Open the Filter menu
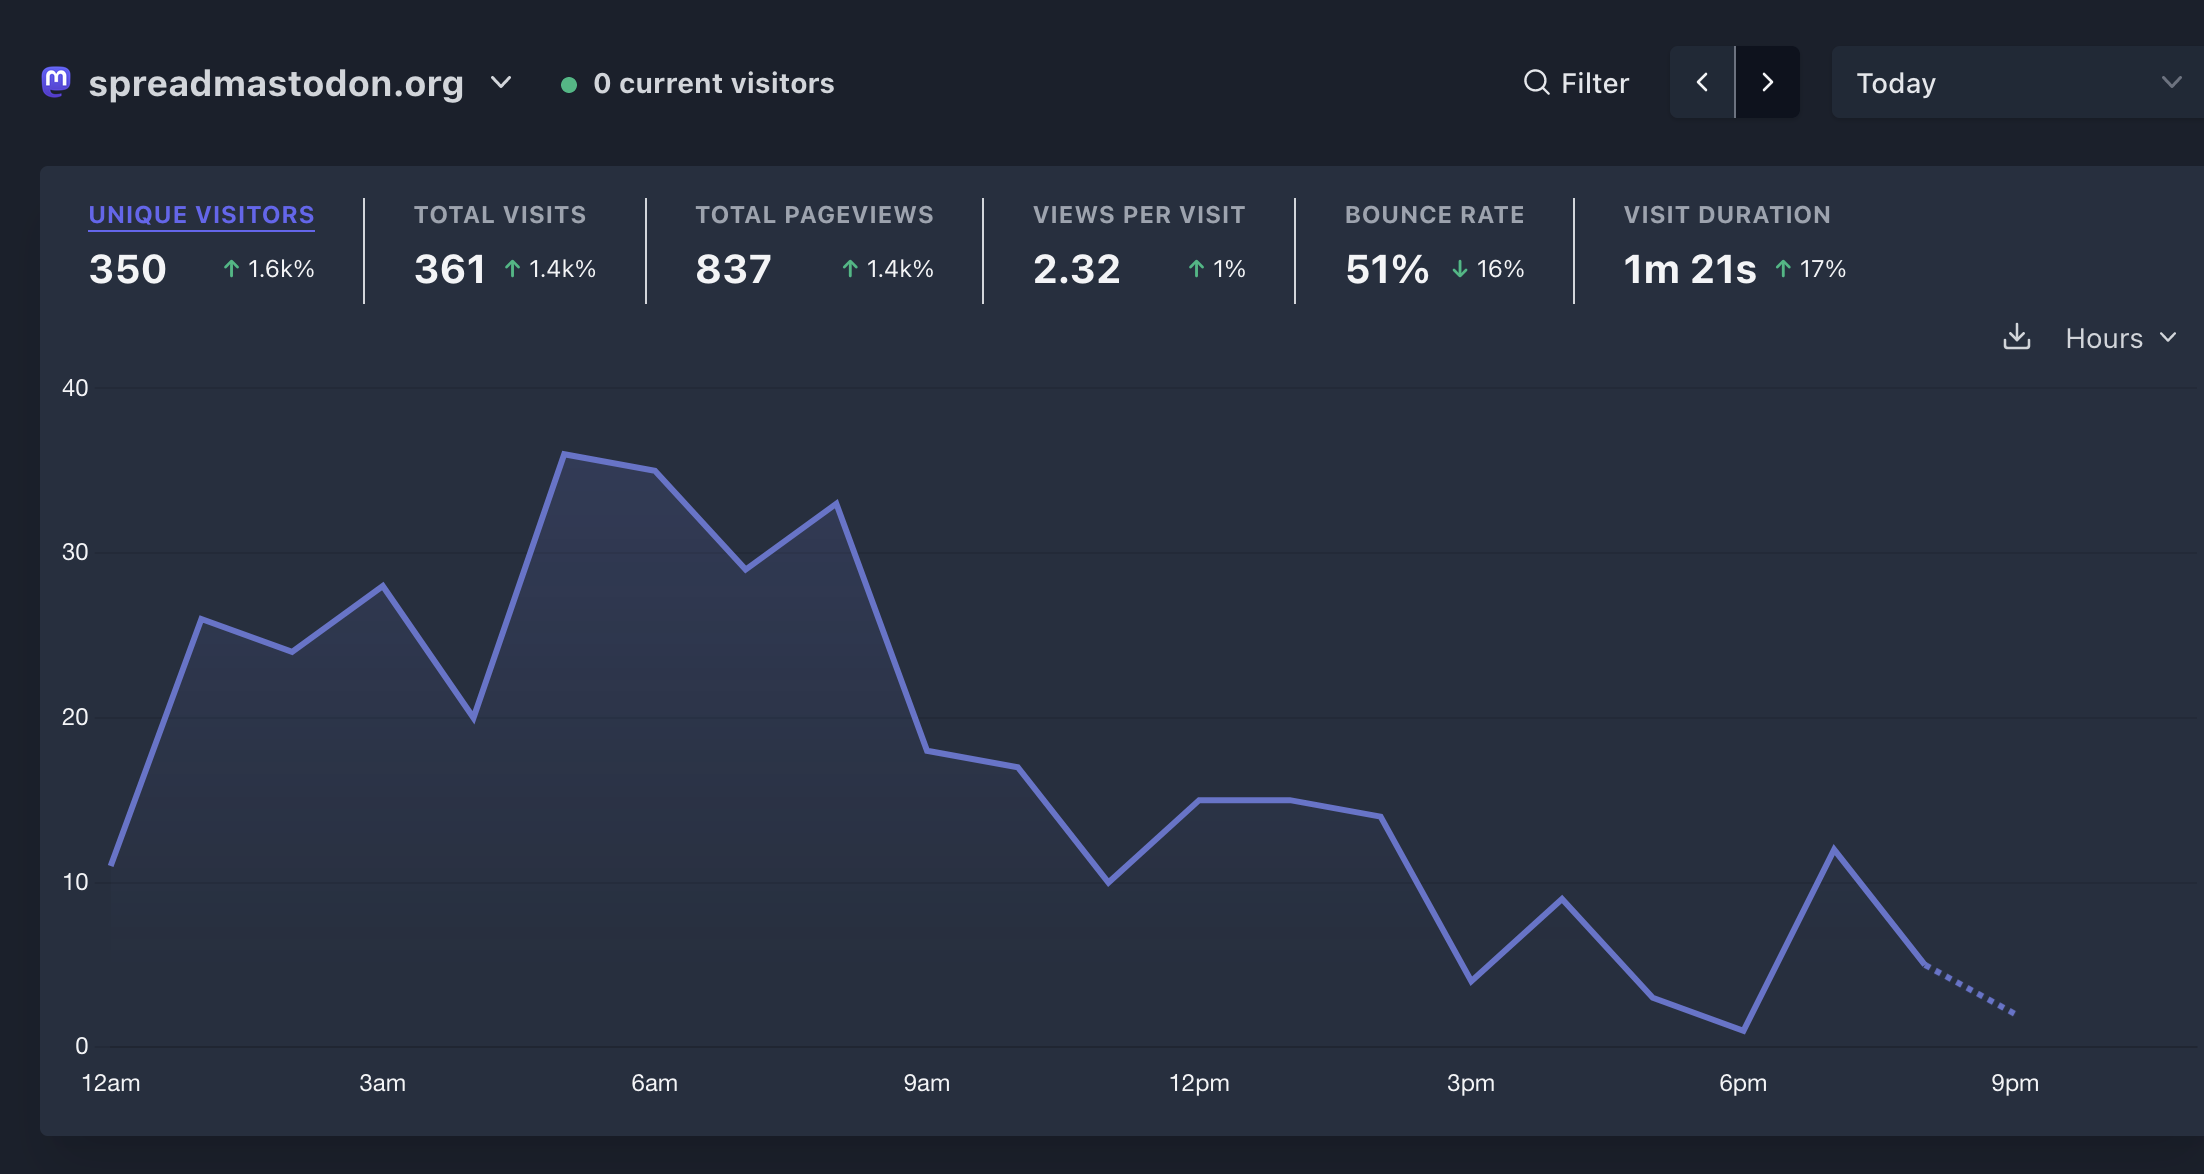This screenshot has height=1174, width=2204. click(1576, 82)
